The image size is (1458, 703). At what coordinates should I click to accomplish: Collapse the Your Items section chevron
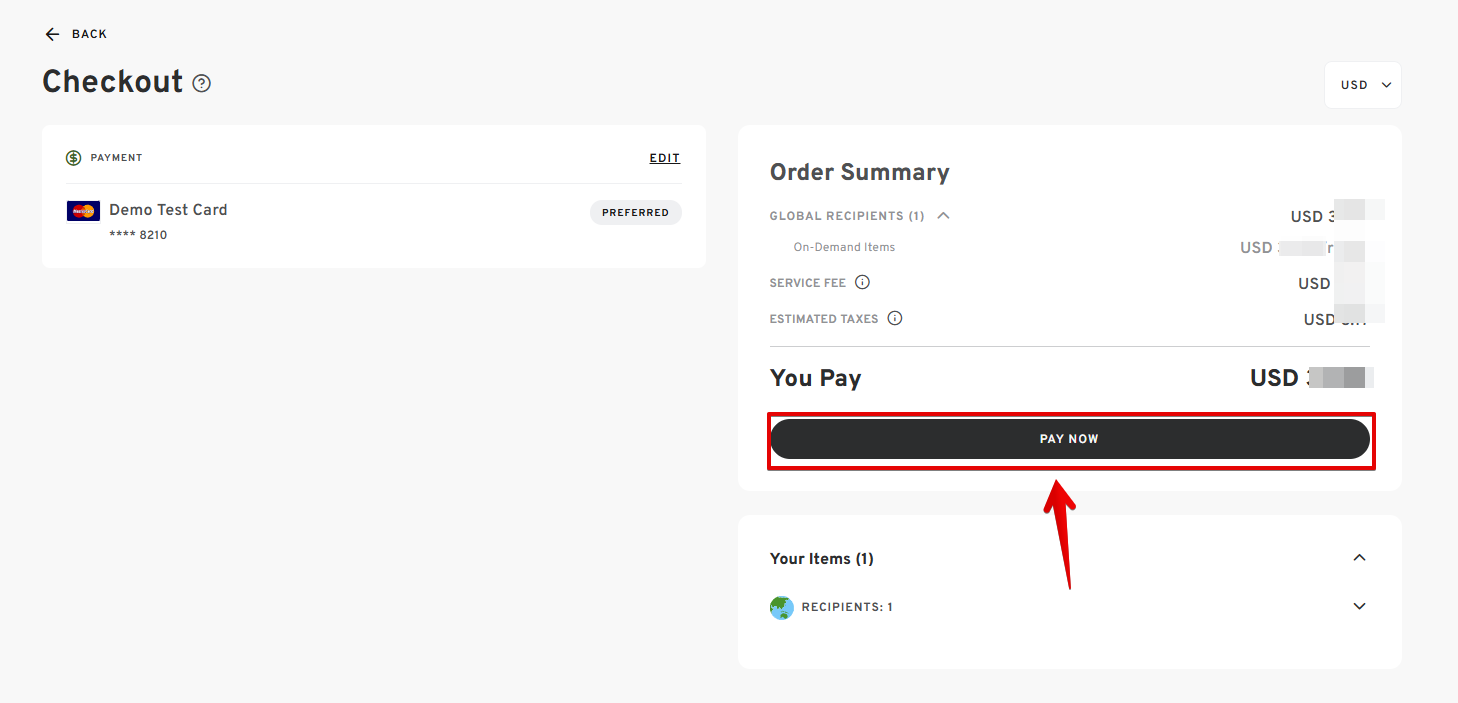1359,558
